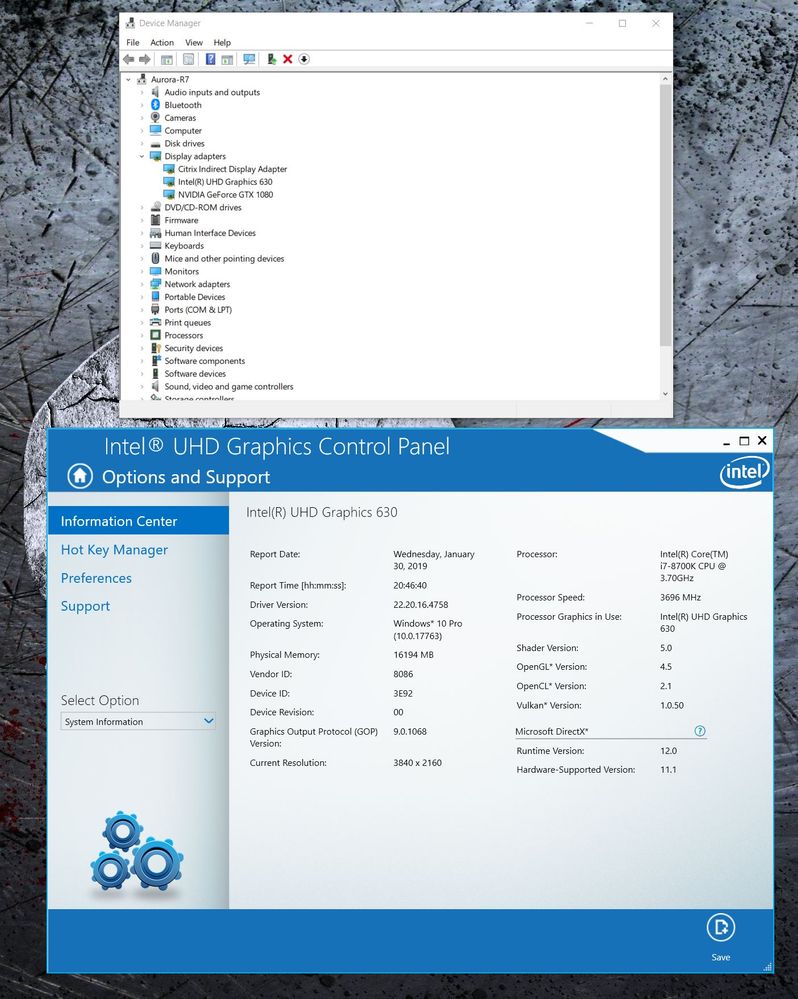Click the Intel logo in the header

[745, 472]
